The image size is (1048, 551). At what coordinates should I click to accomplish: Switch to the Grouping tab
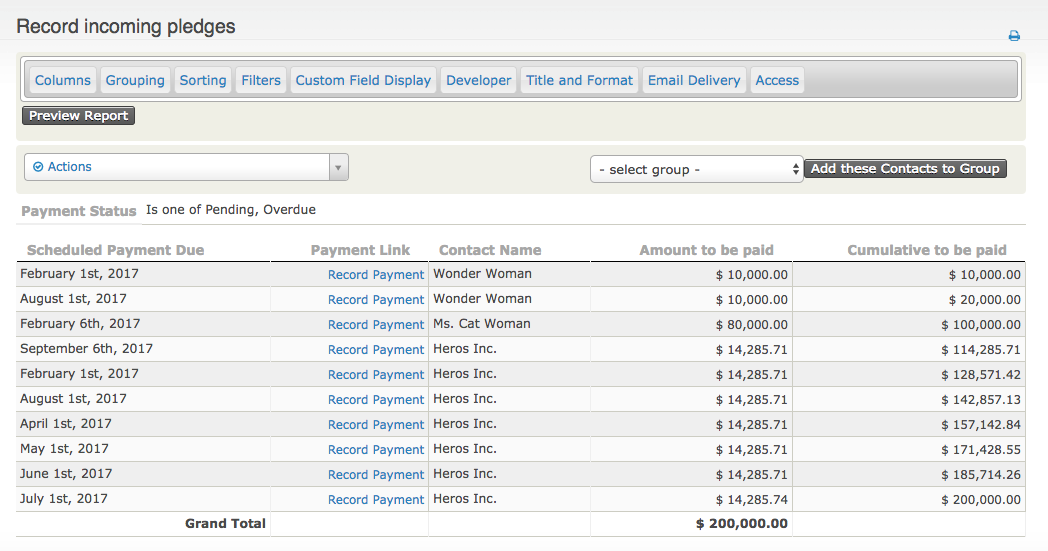coord(135,80)
